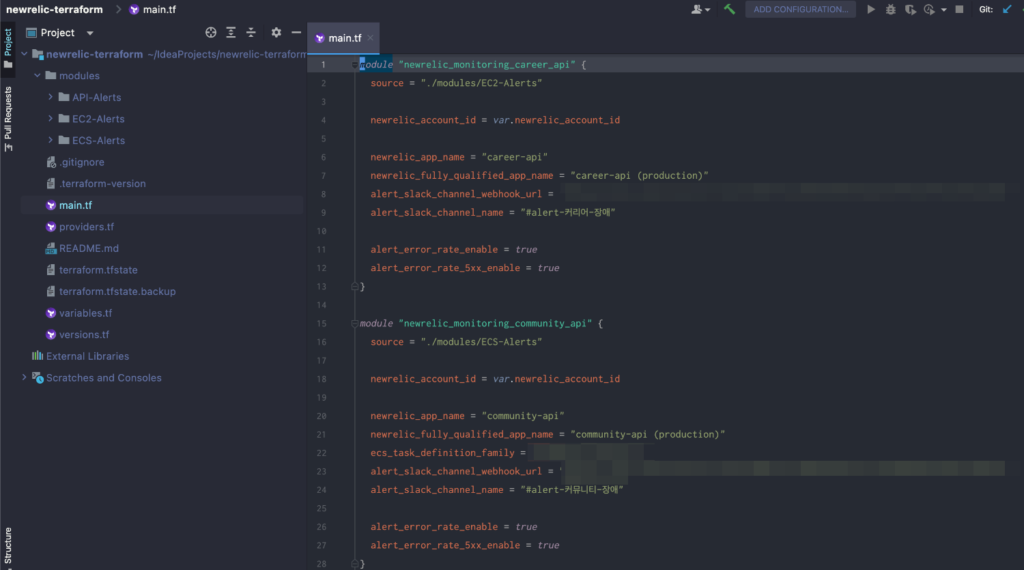Select opened file locator icon in Project panel
The width and height of the screenshot is (1024, 570).
(210, 32)
